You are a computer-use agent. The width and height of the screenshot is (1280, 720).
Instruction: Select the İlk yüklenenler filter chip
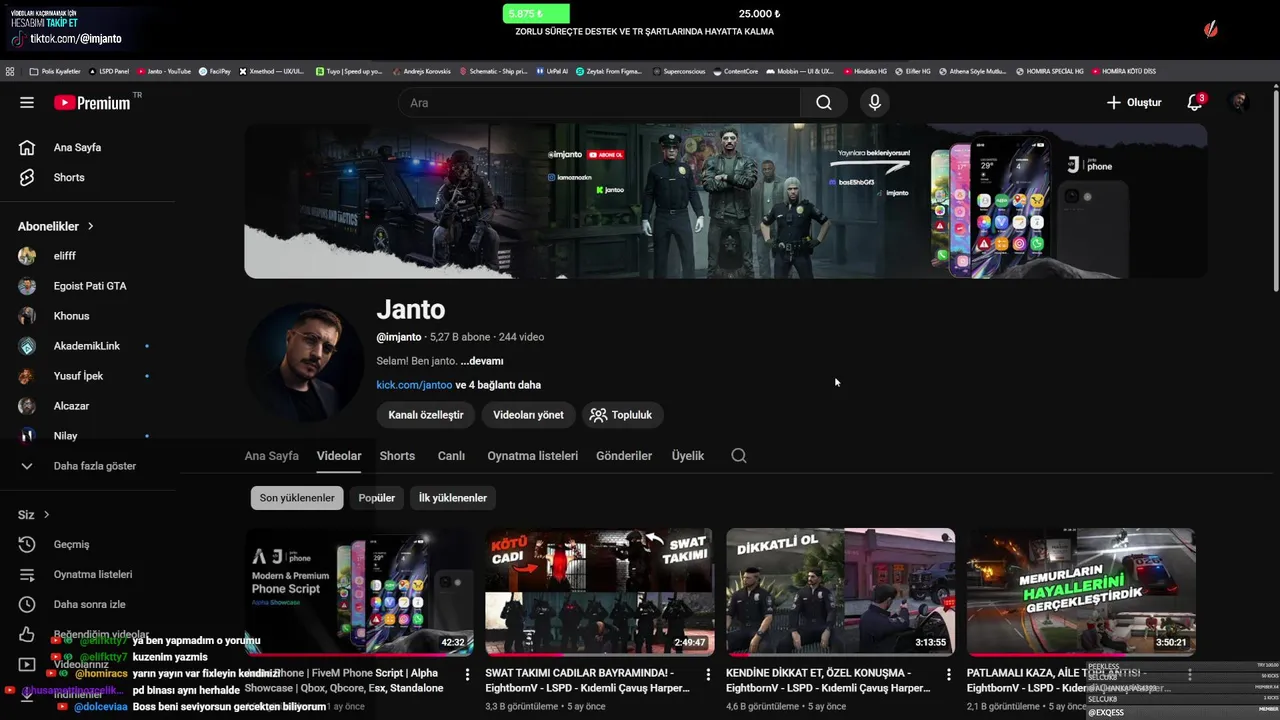pyautogui.click(x=453, y=498)
